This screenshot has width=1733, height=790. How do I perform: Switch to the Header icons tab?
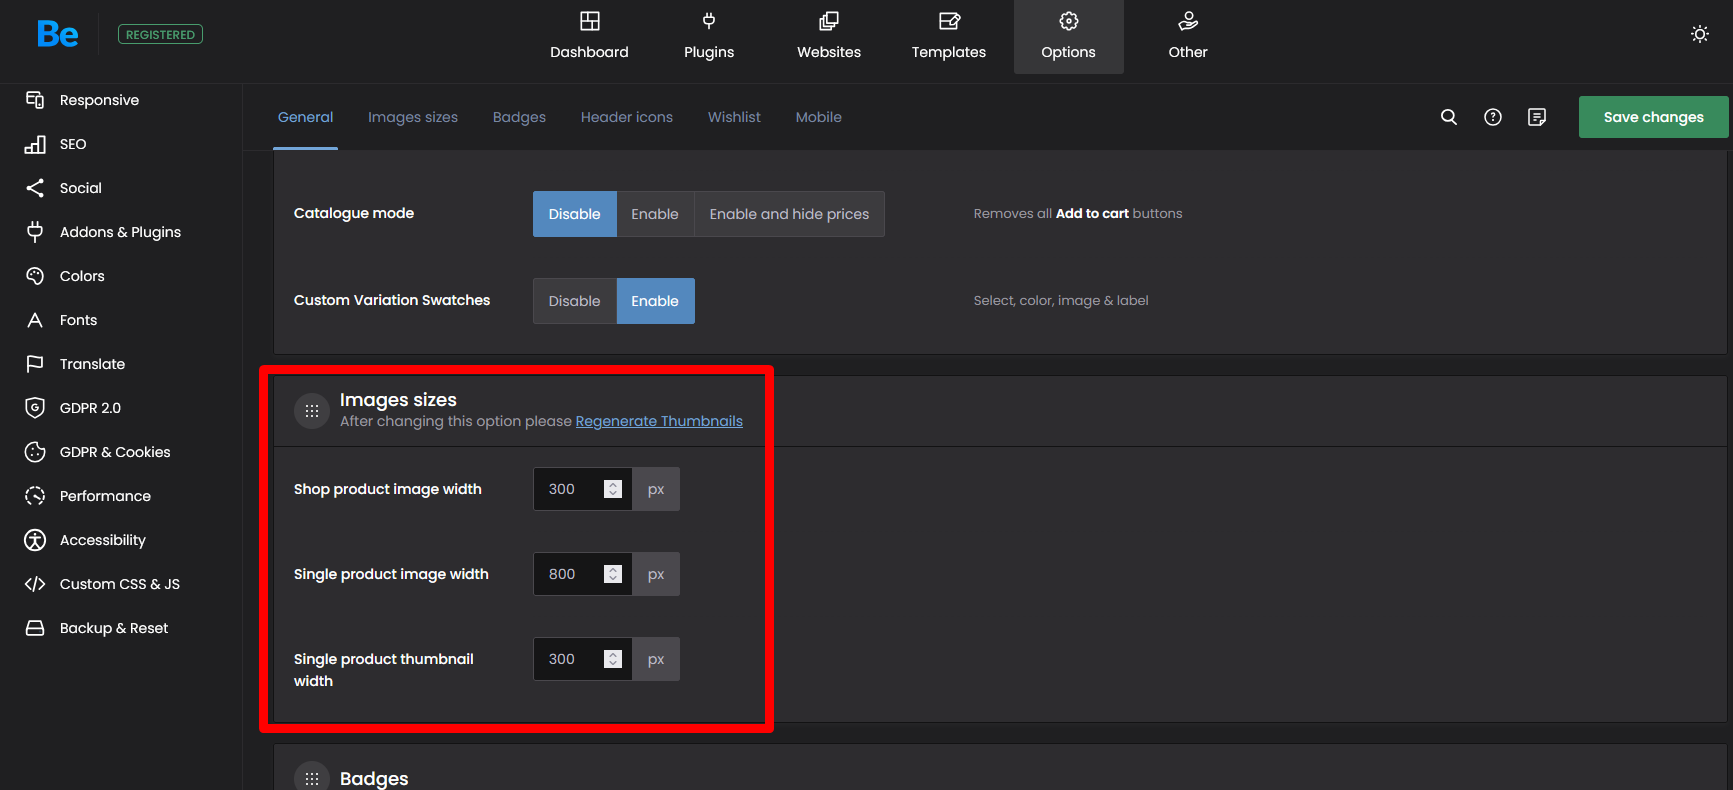(x=626, y=117)
